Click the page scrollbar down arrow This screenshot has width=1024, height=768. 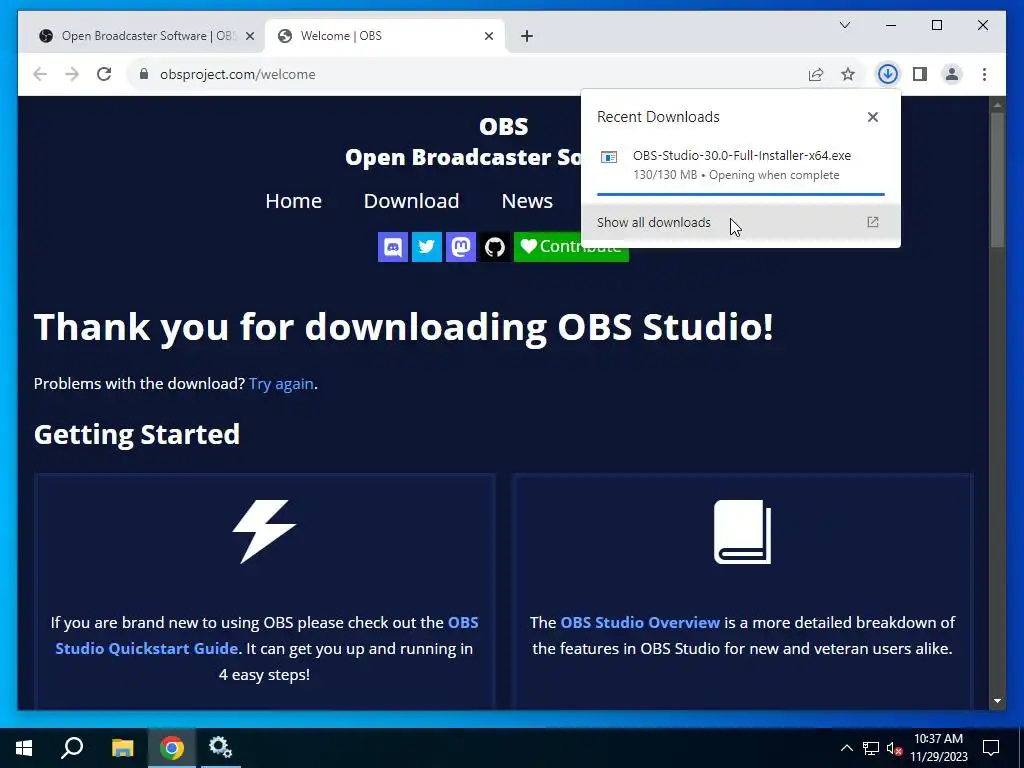click(x=997, y=701)
